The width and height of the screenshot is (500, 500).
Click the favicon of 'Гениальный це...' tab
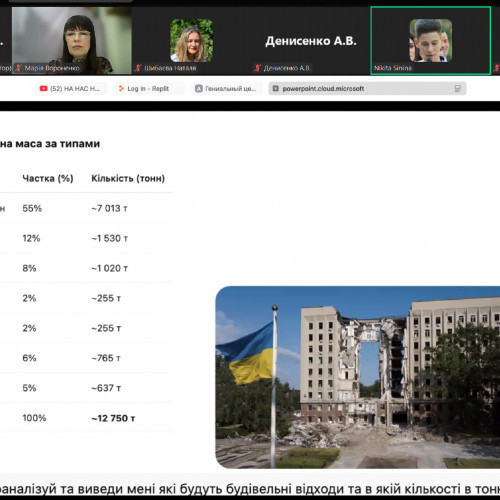(199, 89)
